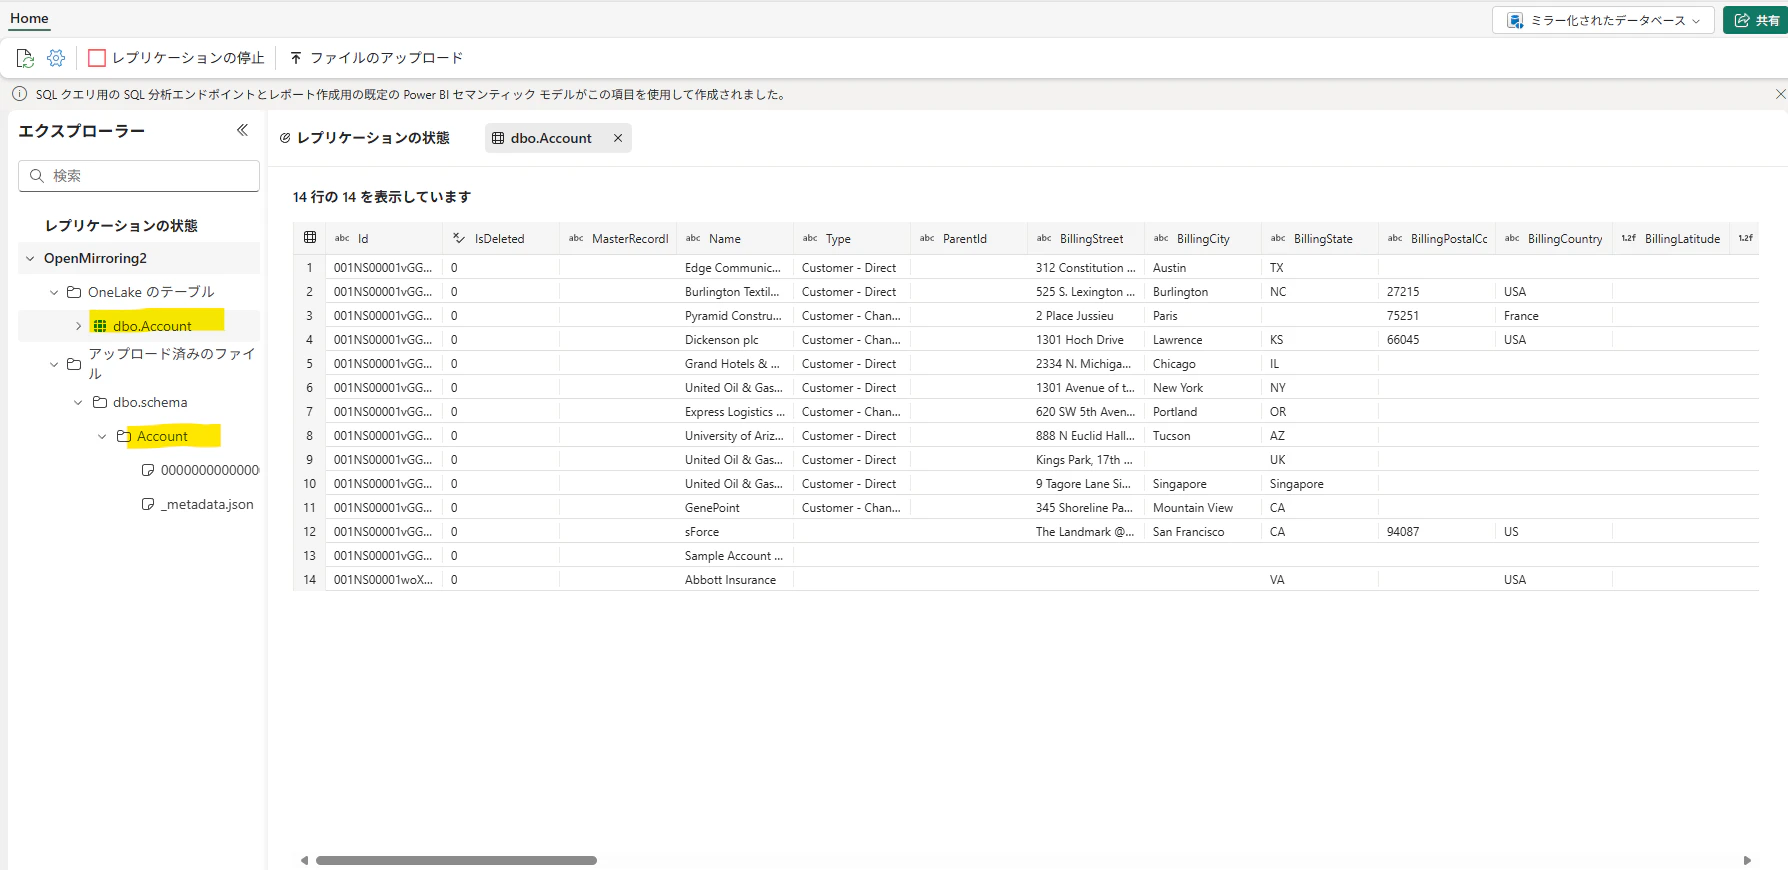This screenshot has width=1788, height=870.
Task: Select the _metadata.json file
Action: click(207, 504)
